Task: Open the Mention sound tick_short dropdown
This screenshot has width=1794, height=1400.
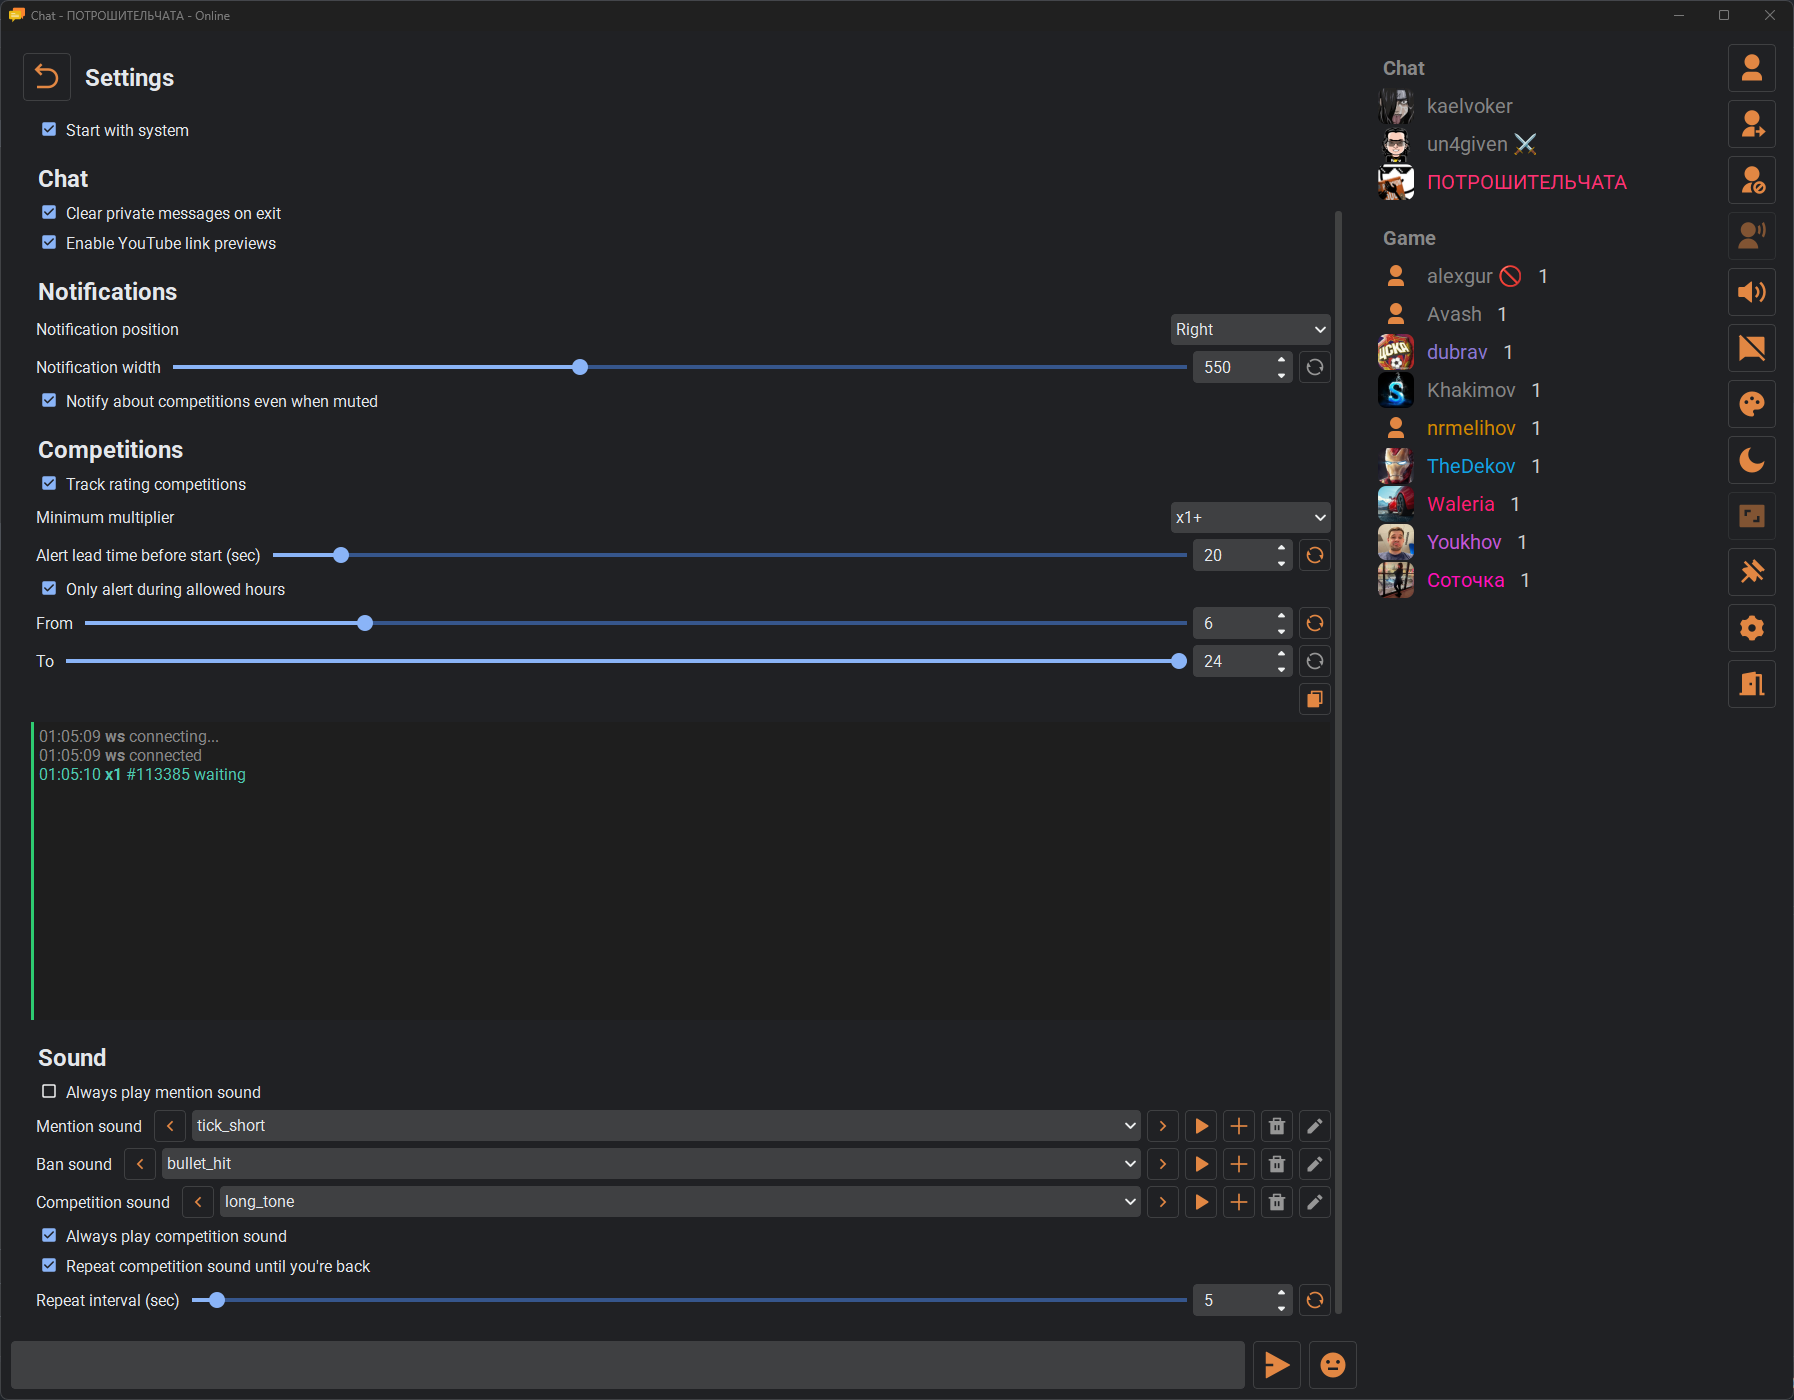Action: (x=666, y=1126)
